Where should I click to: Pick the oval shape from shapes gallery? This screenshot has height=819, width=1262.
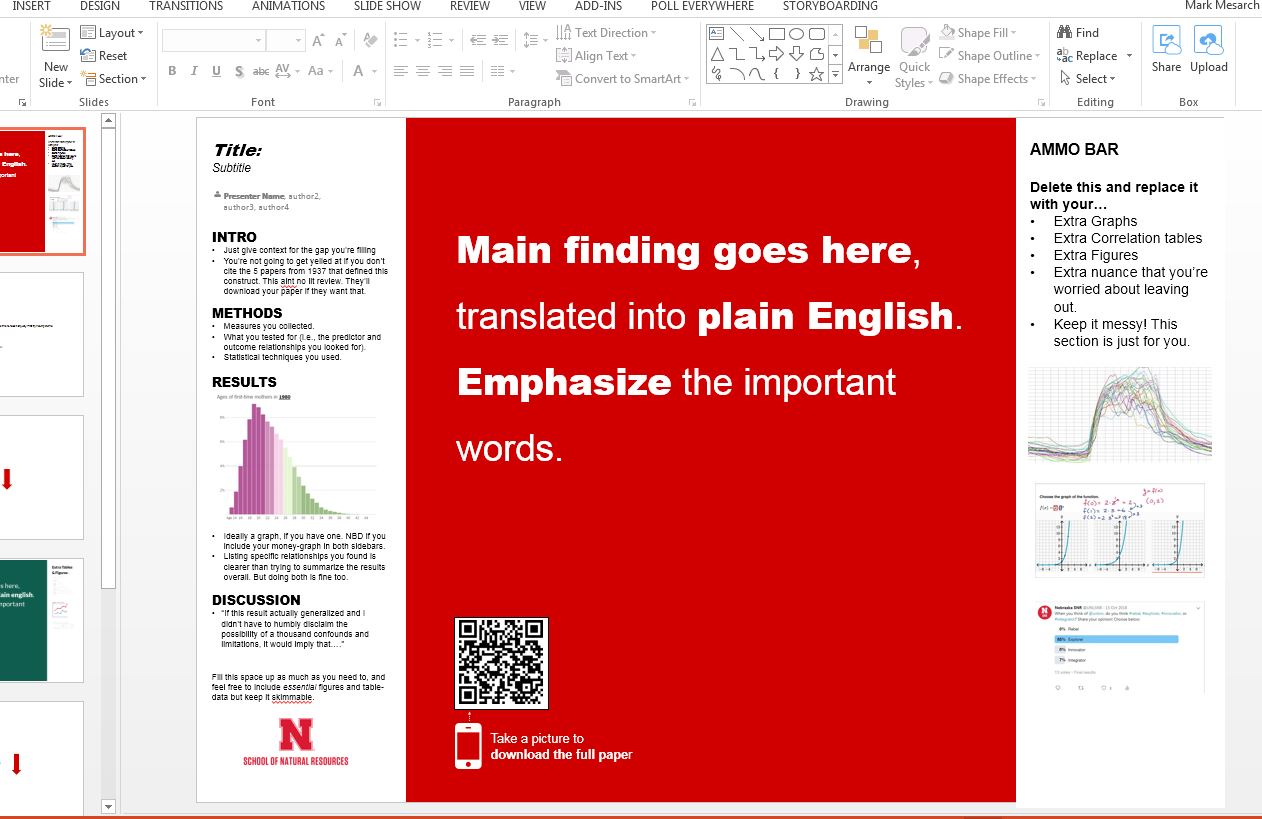797,34
